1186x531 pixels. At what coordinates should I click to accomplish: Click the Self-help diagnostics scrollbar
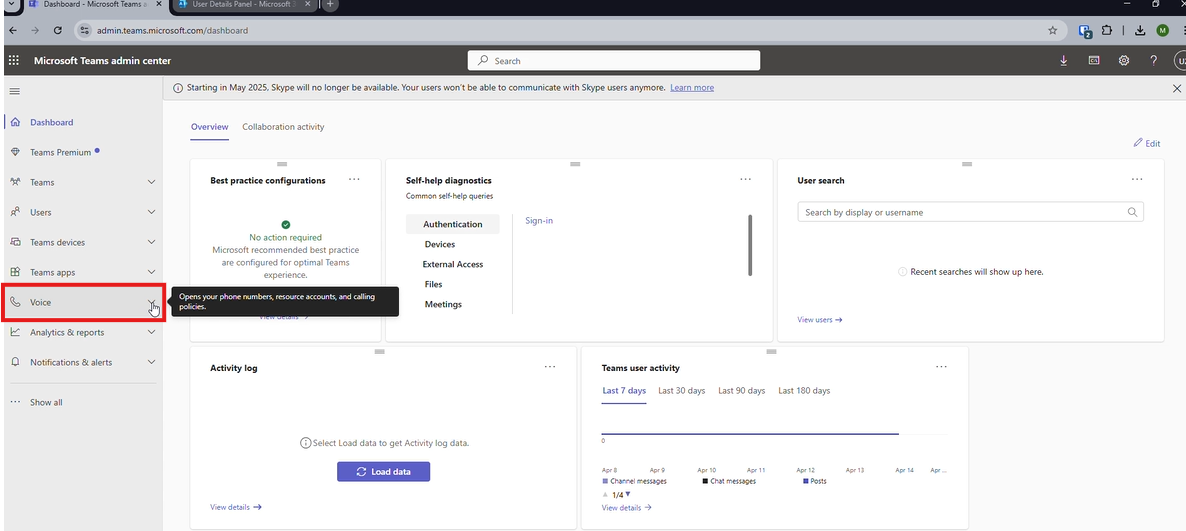(750, 245)
